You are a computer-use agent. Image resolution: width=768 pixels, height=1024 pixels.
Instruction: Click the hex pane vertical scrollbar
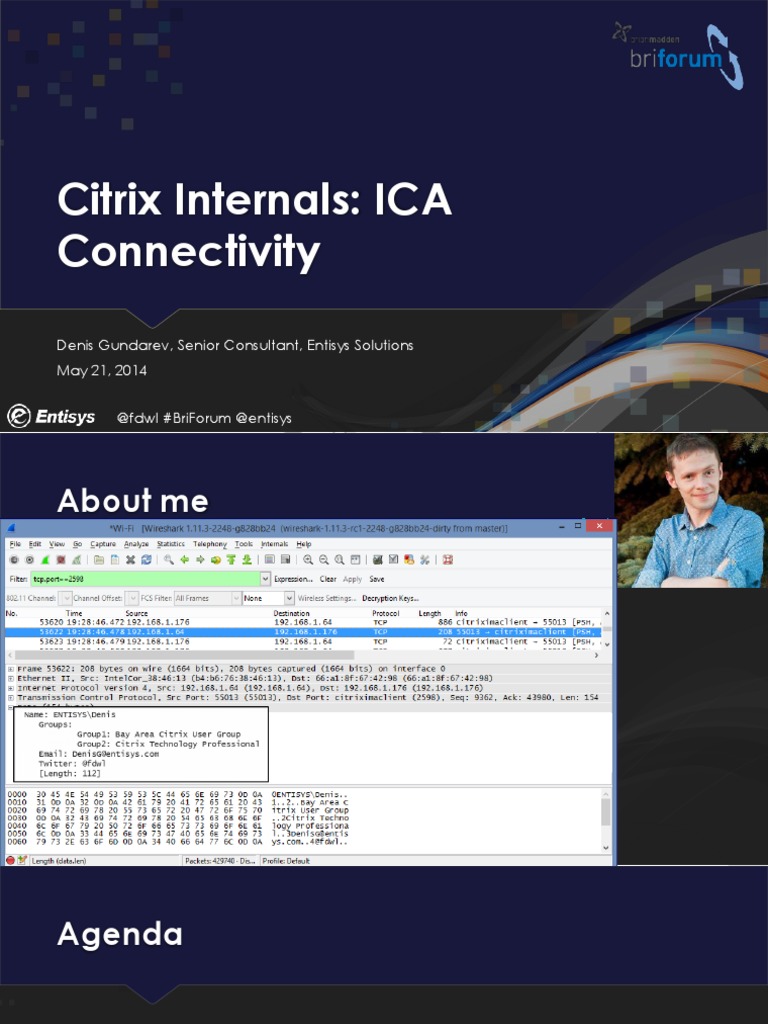pos(606,813)
